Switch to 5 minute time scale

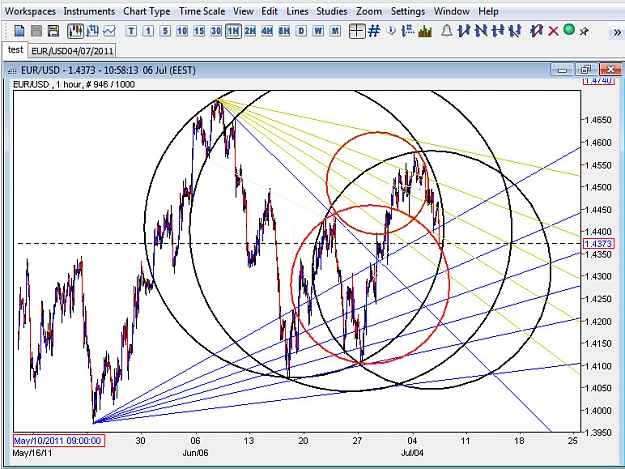(165, 31)
